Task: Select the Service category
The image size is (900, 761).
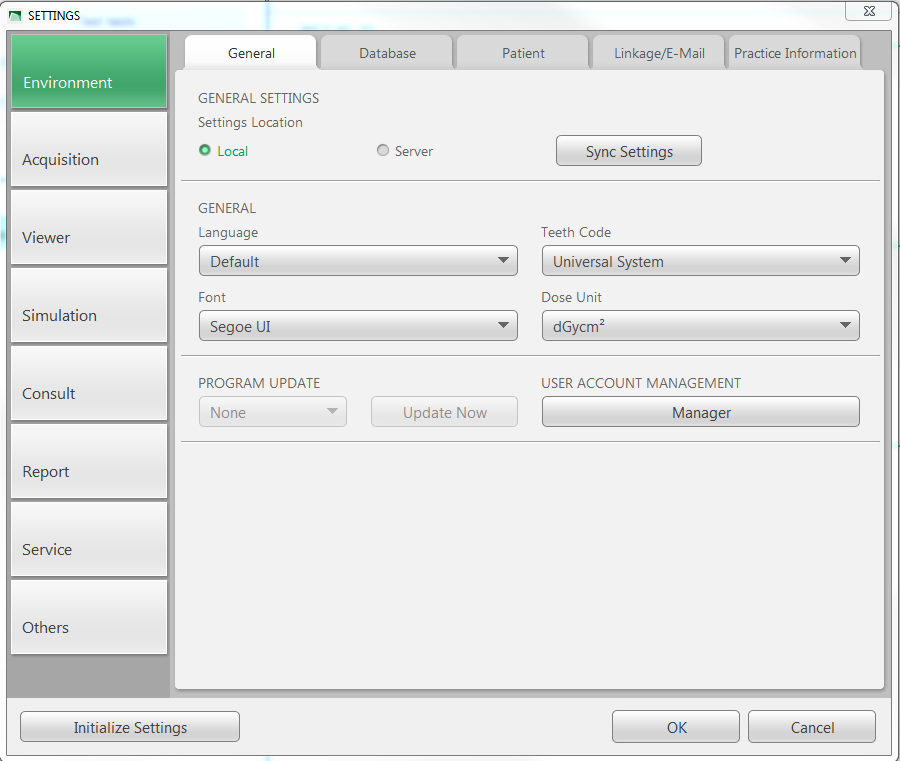Action: pyautogui.click(x=89, y=539)
